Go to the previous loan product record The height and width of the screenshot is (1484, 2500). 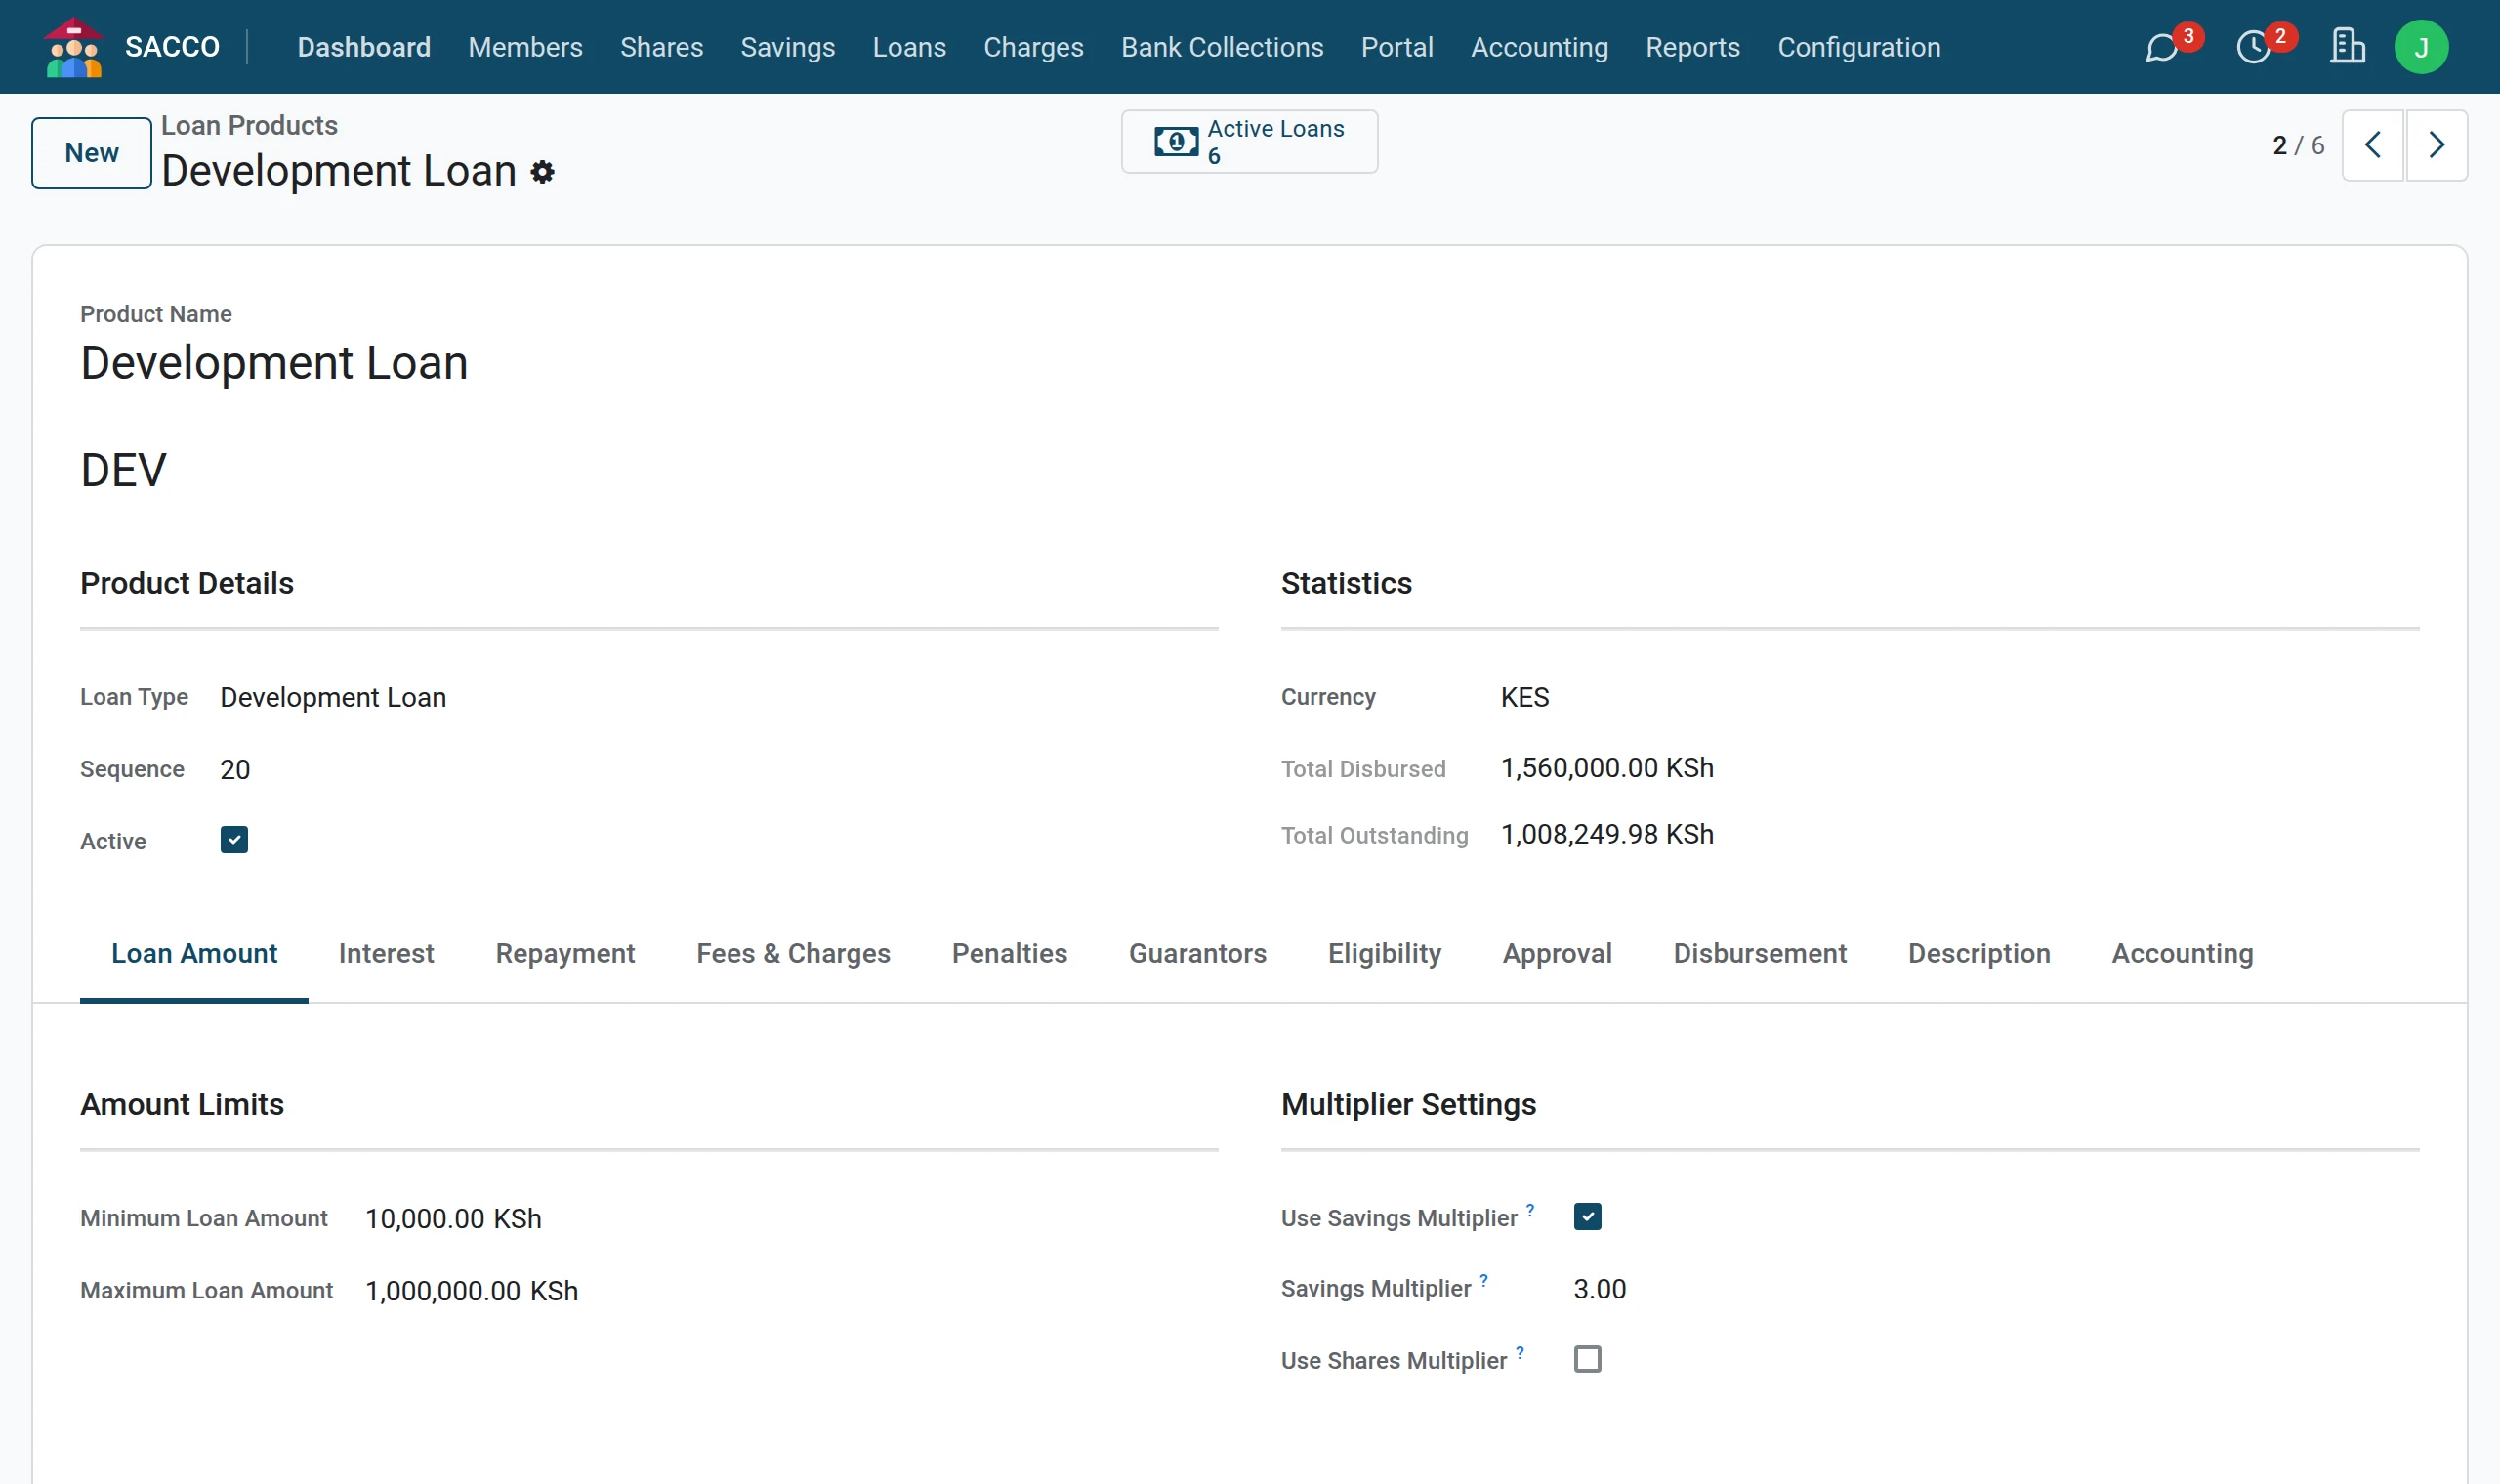[x=2372, y=145]
